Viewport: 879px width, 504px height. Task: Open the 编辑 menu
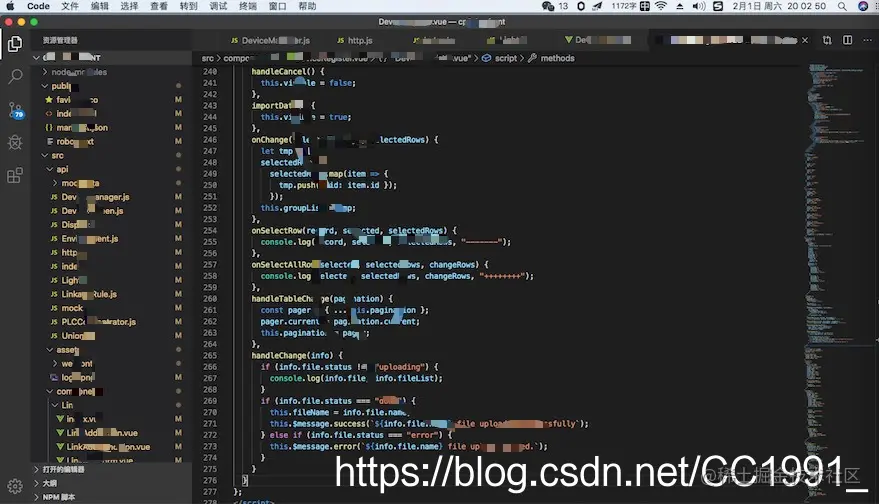(100, 6)
